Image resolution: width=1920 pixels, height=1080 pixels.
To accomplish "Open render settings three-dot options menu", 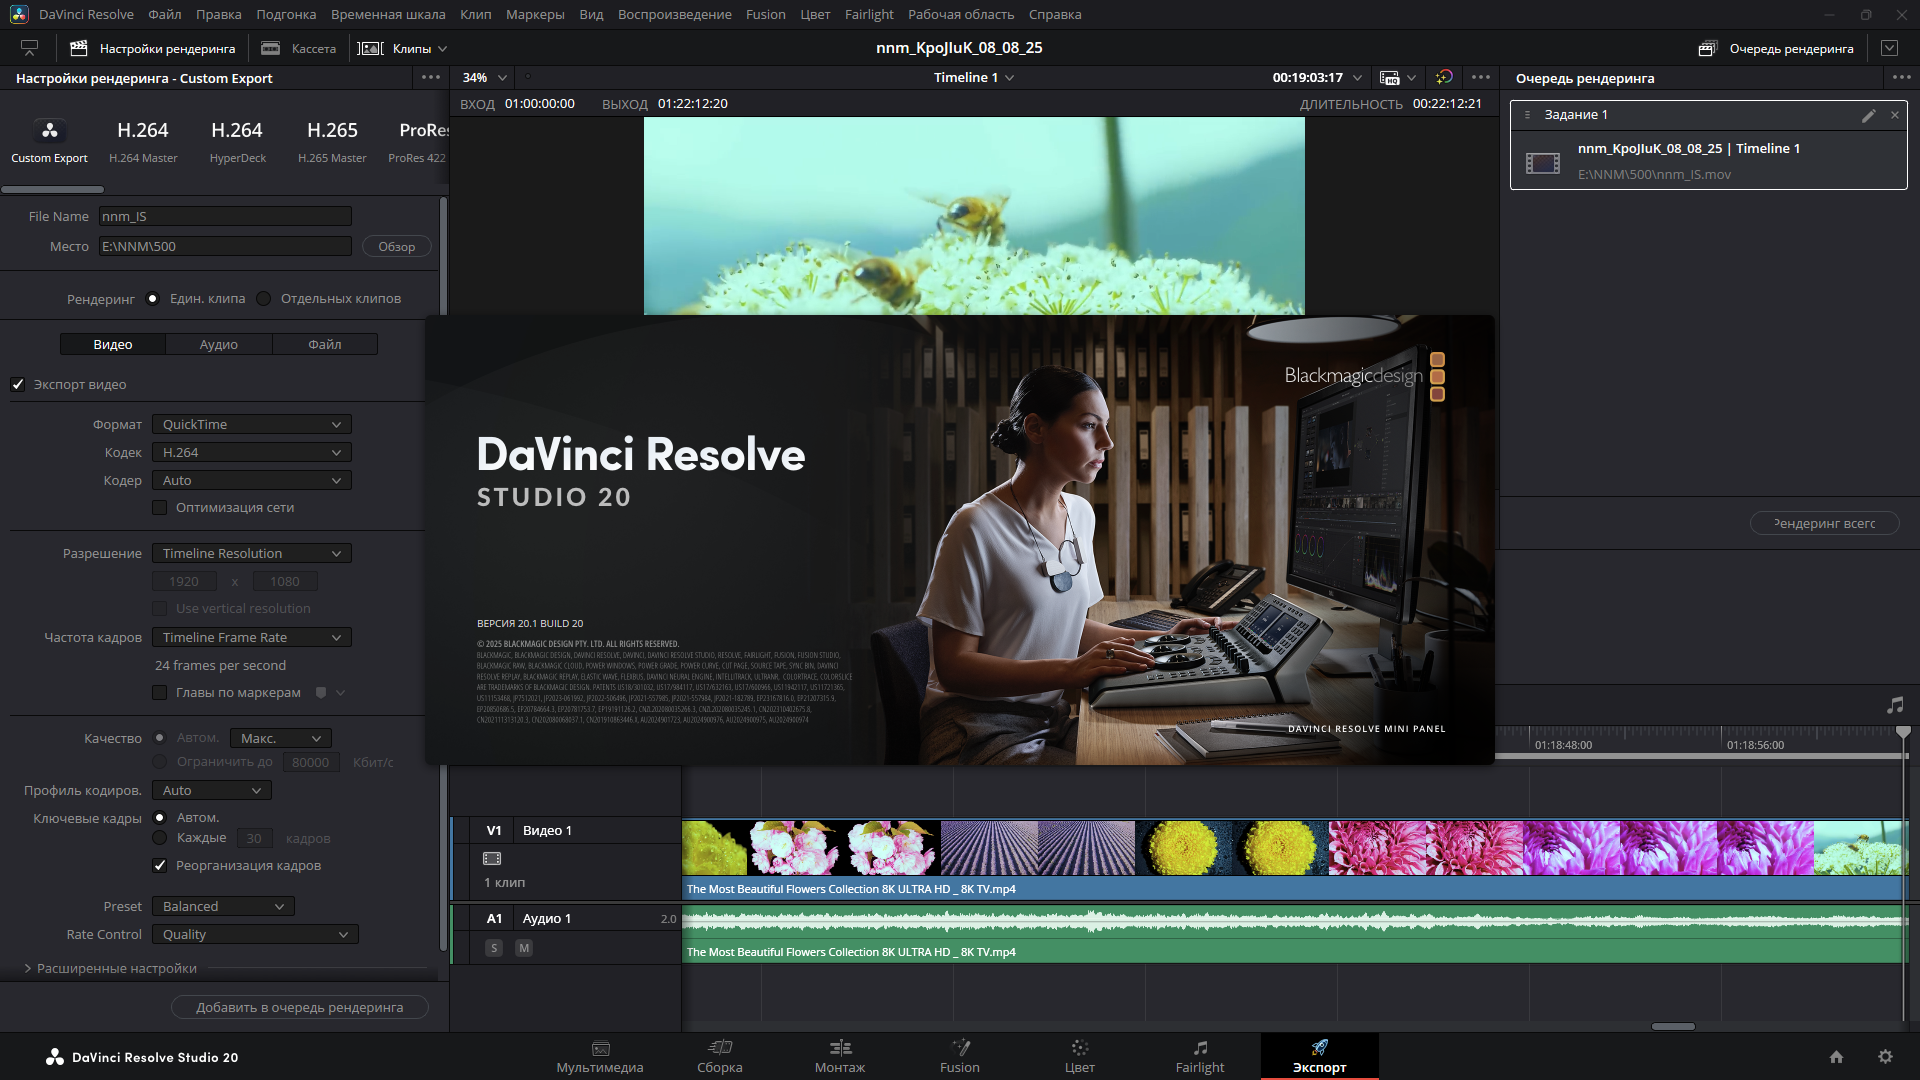I will (431, 77).
